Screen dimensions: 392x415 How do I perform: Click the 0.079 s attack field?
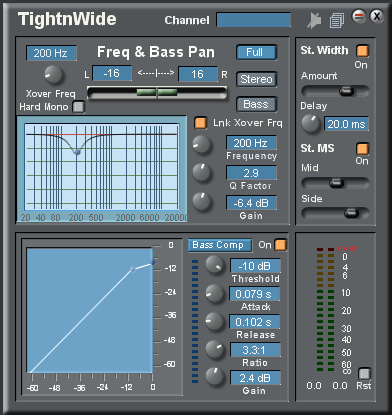click(x=254, y=294)
